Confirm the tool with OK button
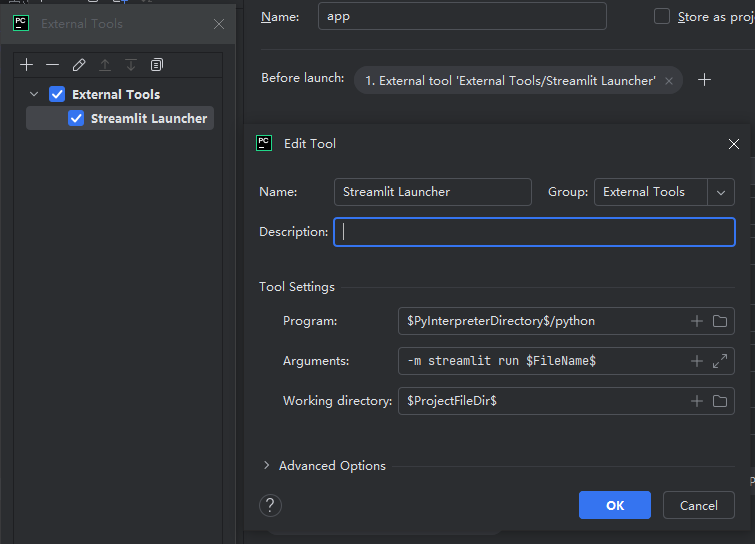The image size is (755, 544). click(x=614, y=505)
